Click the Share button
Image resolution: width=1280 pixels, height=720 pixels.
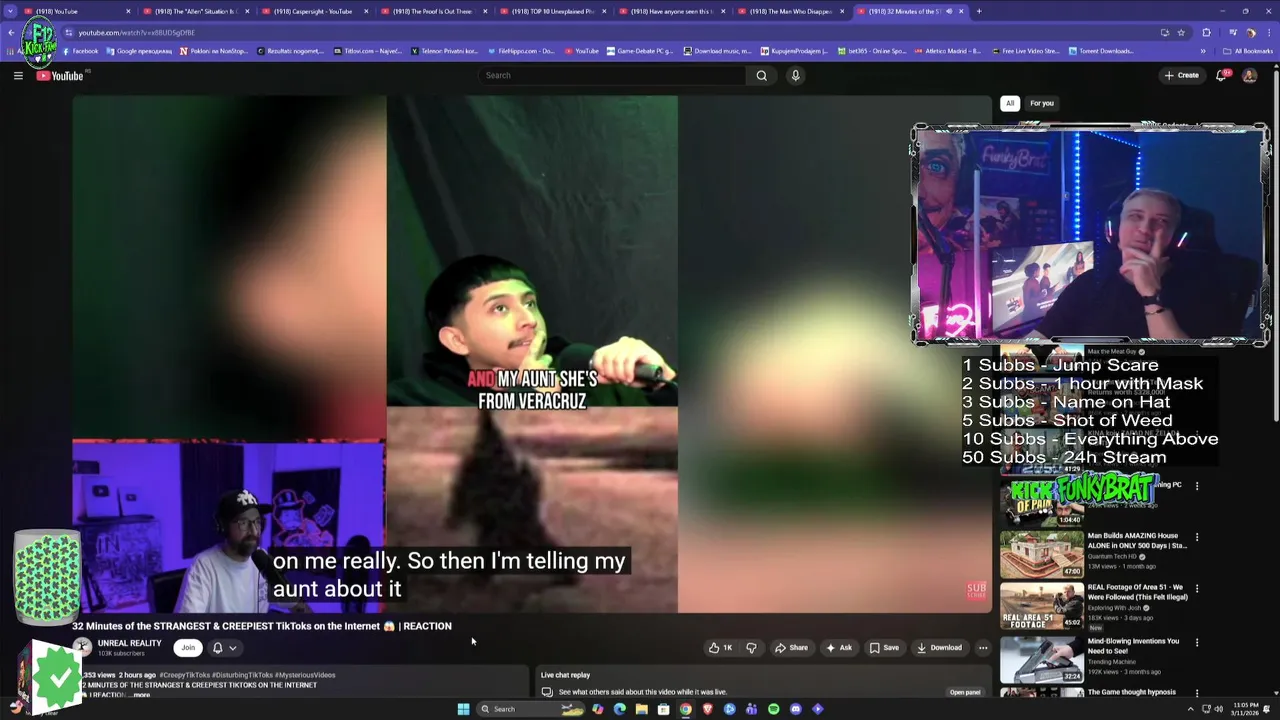point(791,647)
